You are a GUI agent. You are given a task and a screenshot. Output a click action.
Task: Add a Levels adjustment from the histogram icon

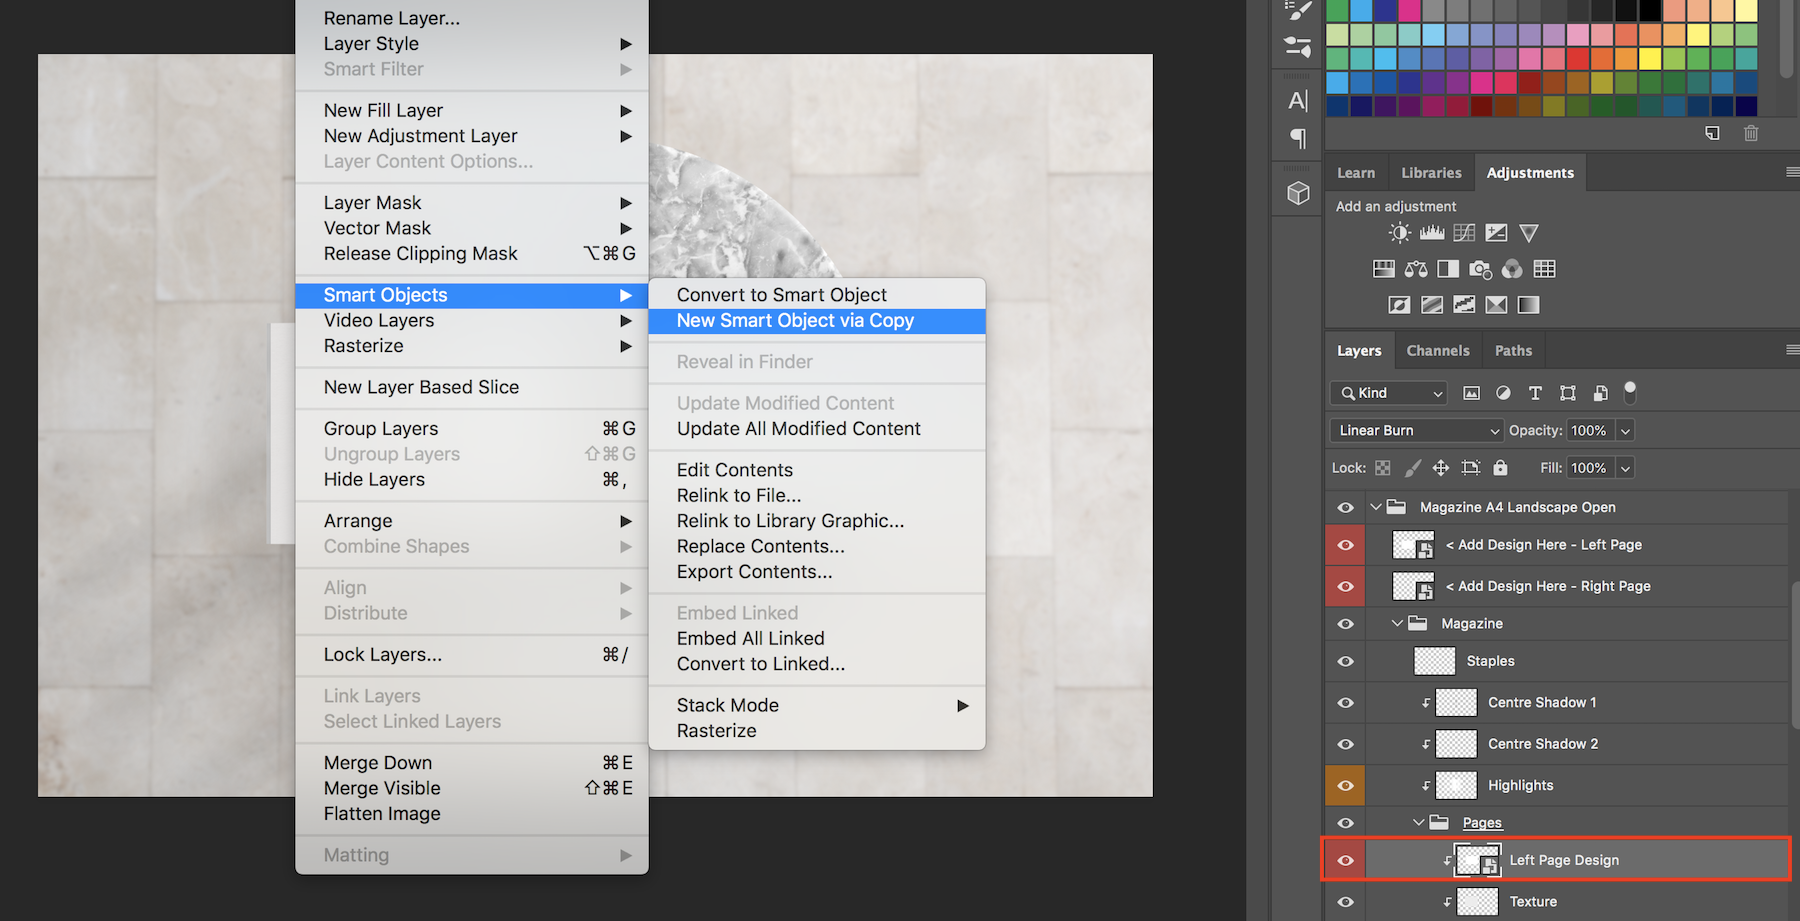[1432, 233]
